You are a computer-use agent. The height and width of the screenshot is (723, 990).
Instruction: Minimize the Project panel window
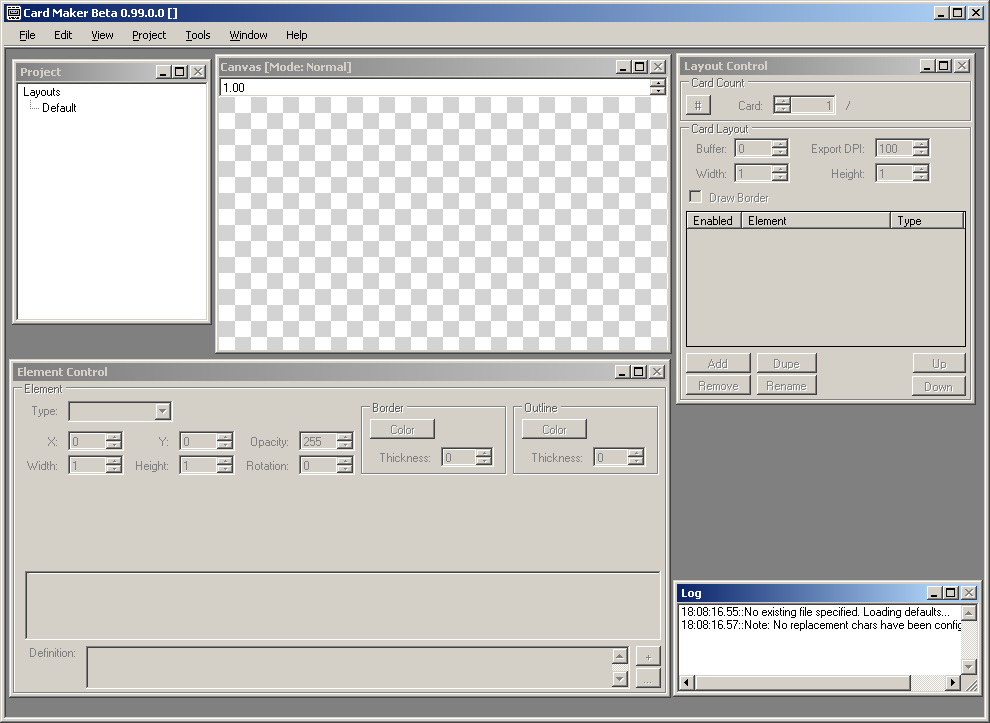coord(164,72)
